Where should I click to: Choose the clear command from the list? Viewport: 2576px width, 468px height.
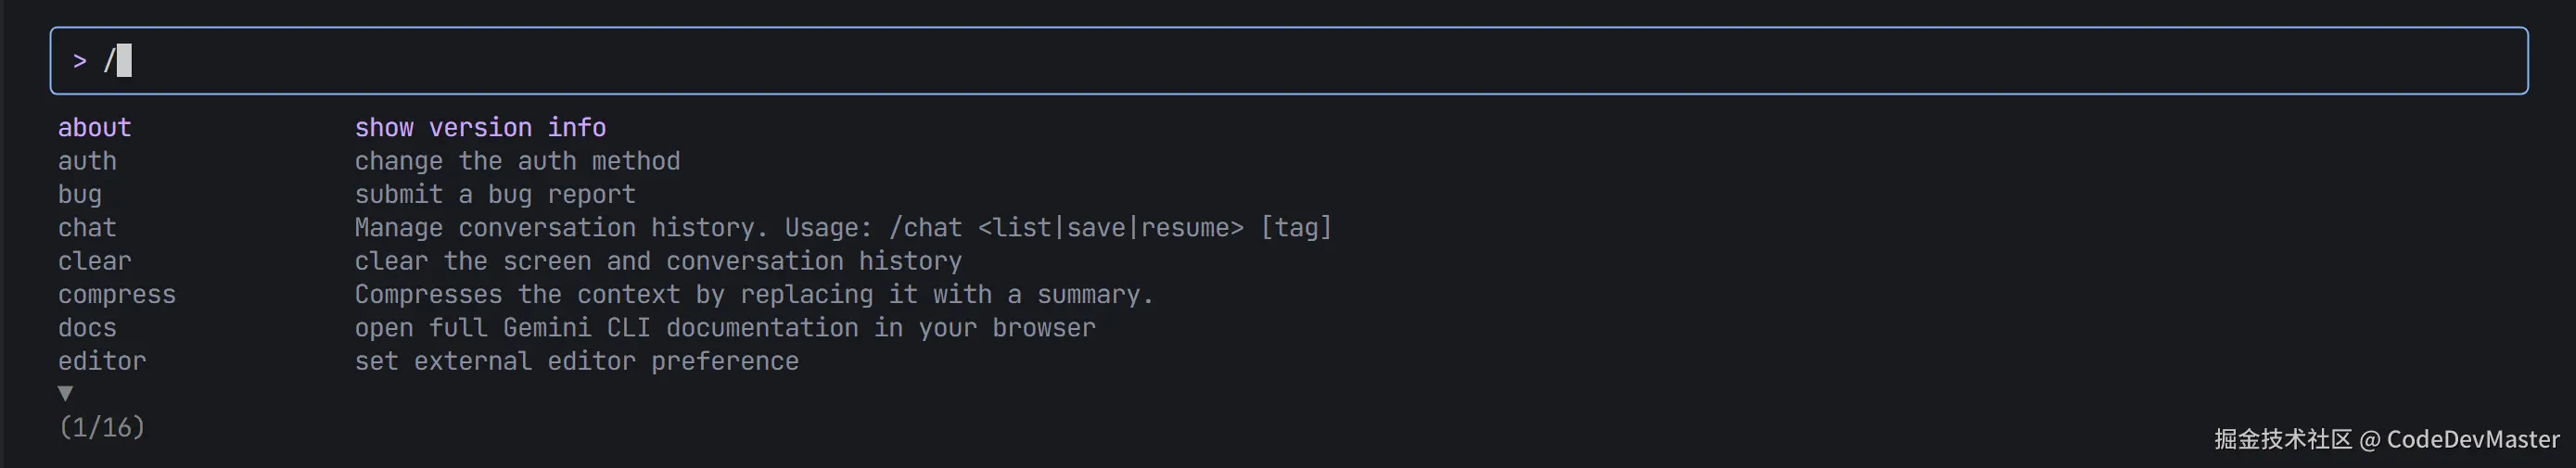(x=94, y=261)
